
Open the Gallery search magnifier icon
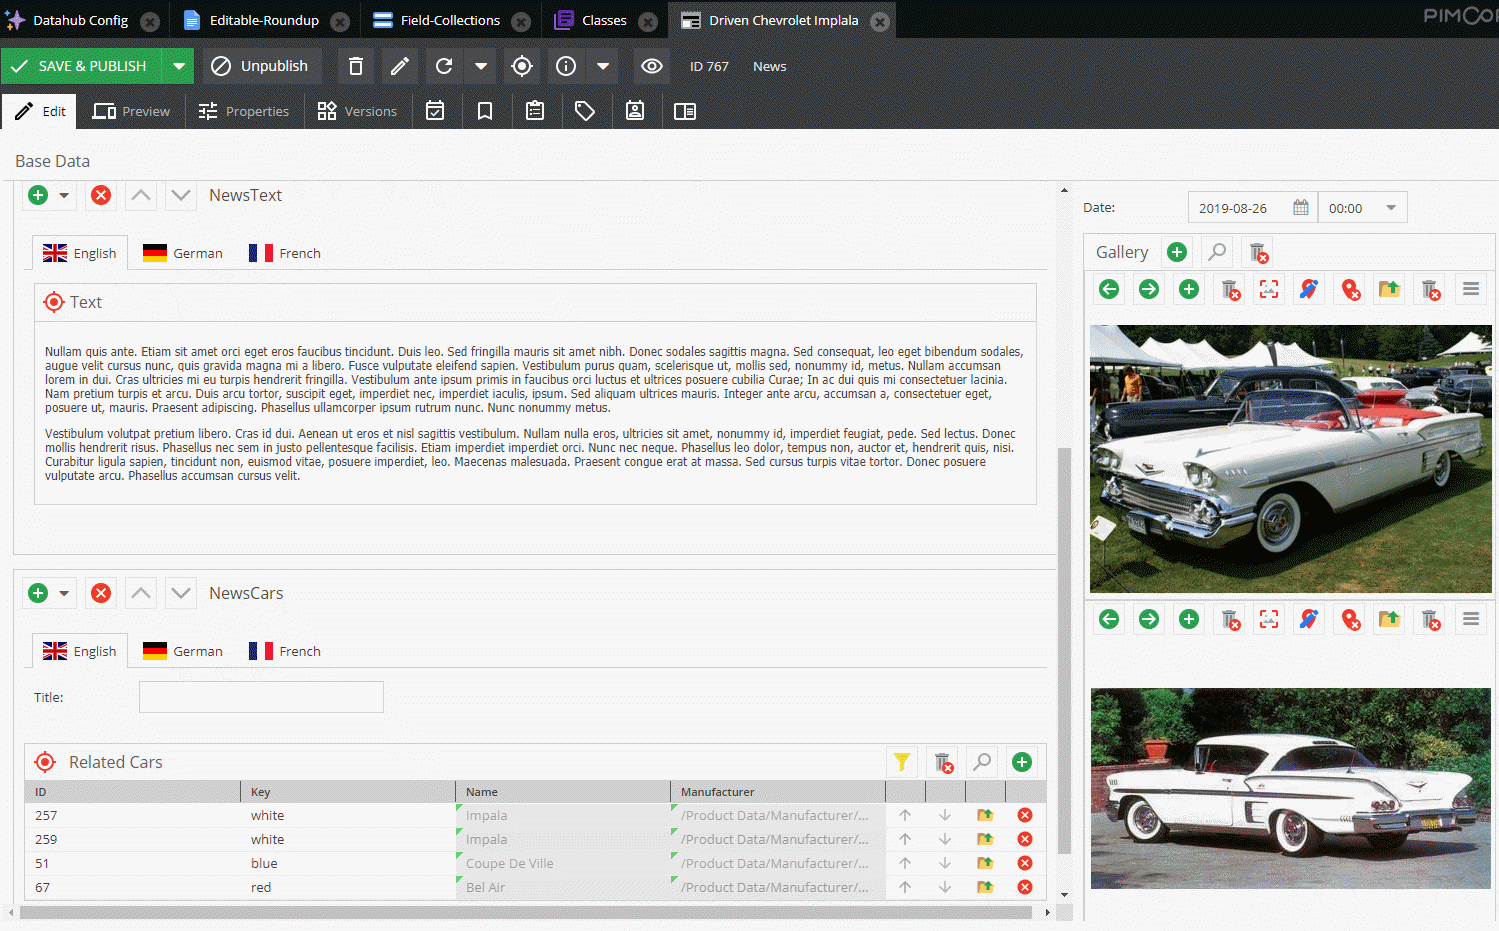pyautogui.click(x=1217, y=252)
